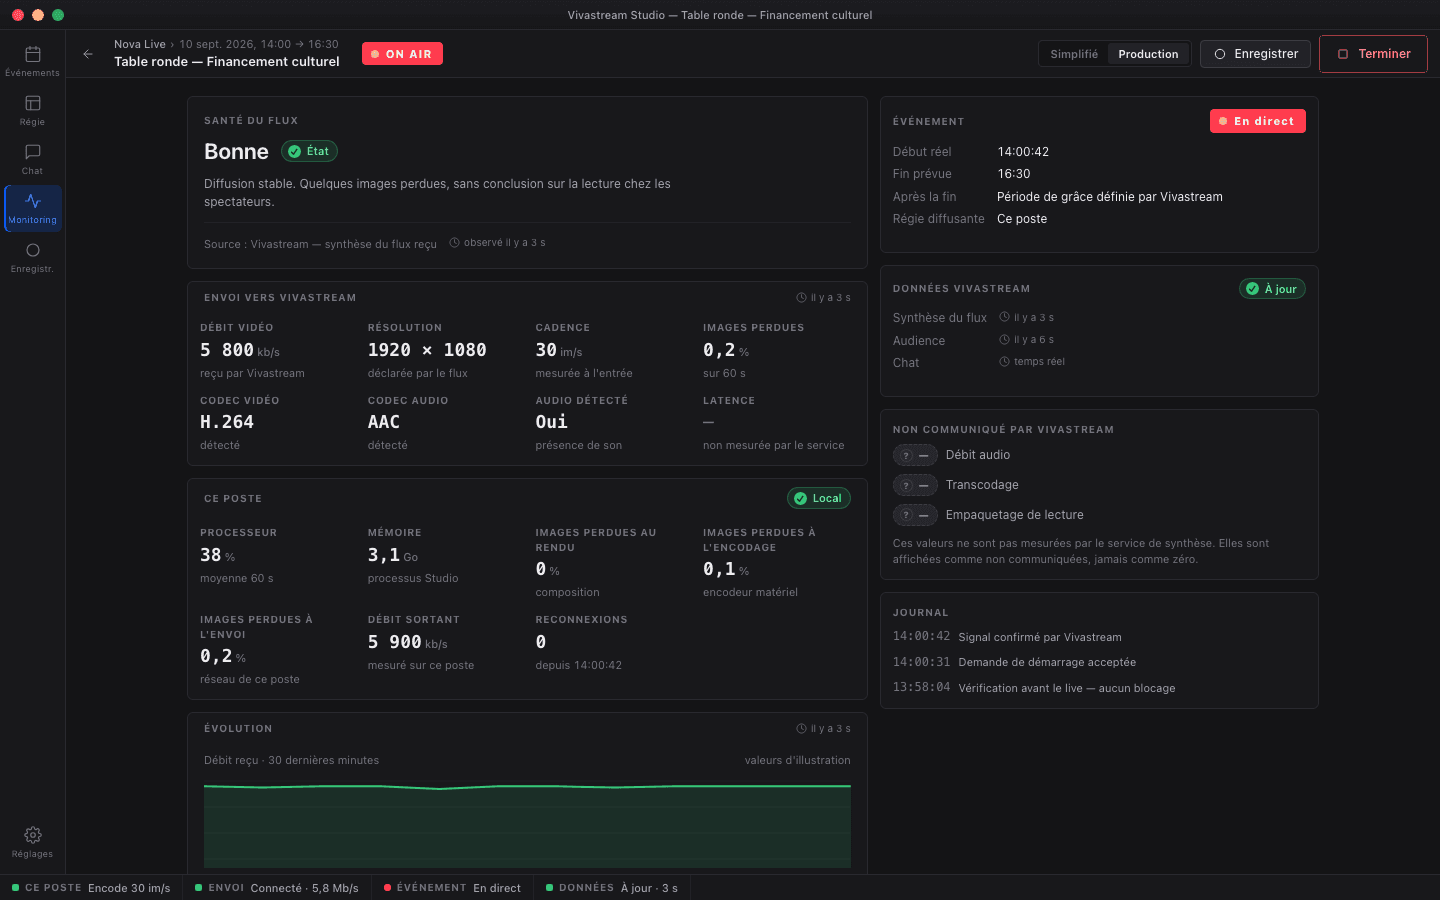Click the clock icon in Évolution header

(801, 729)
